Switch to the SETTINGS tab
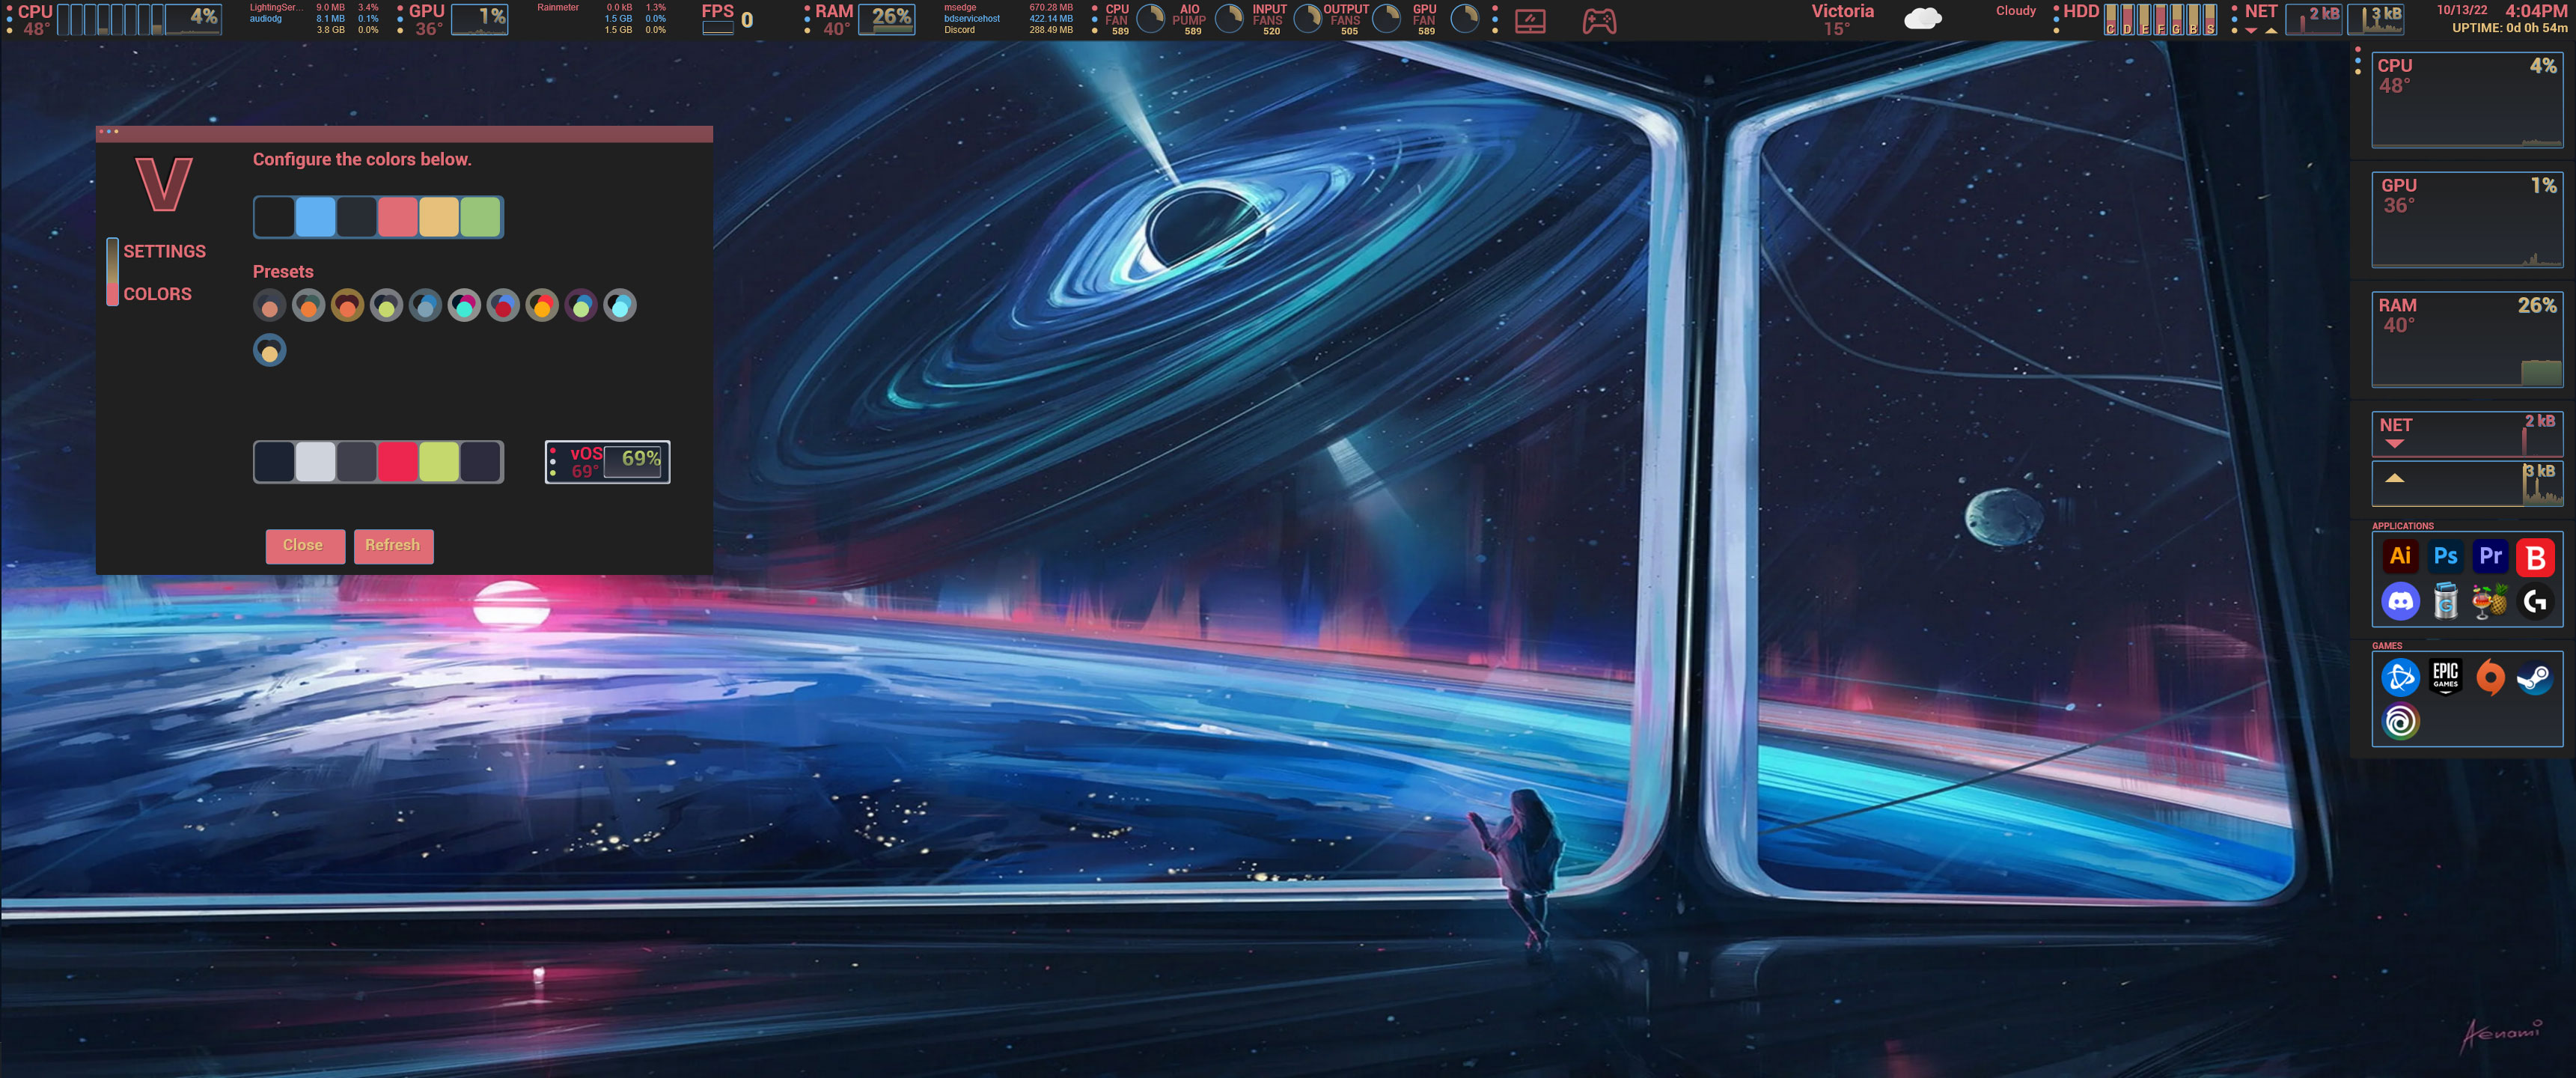2576x1078 pixels. [x=165, y=251]
